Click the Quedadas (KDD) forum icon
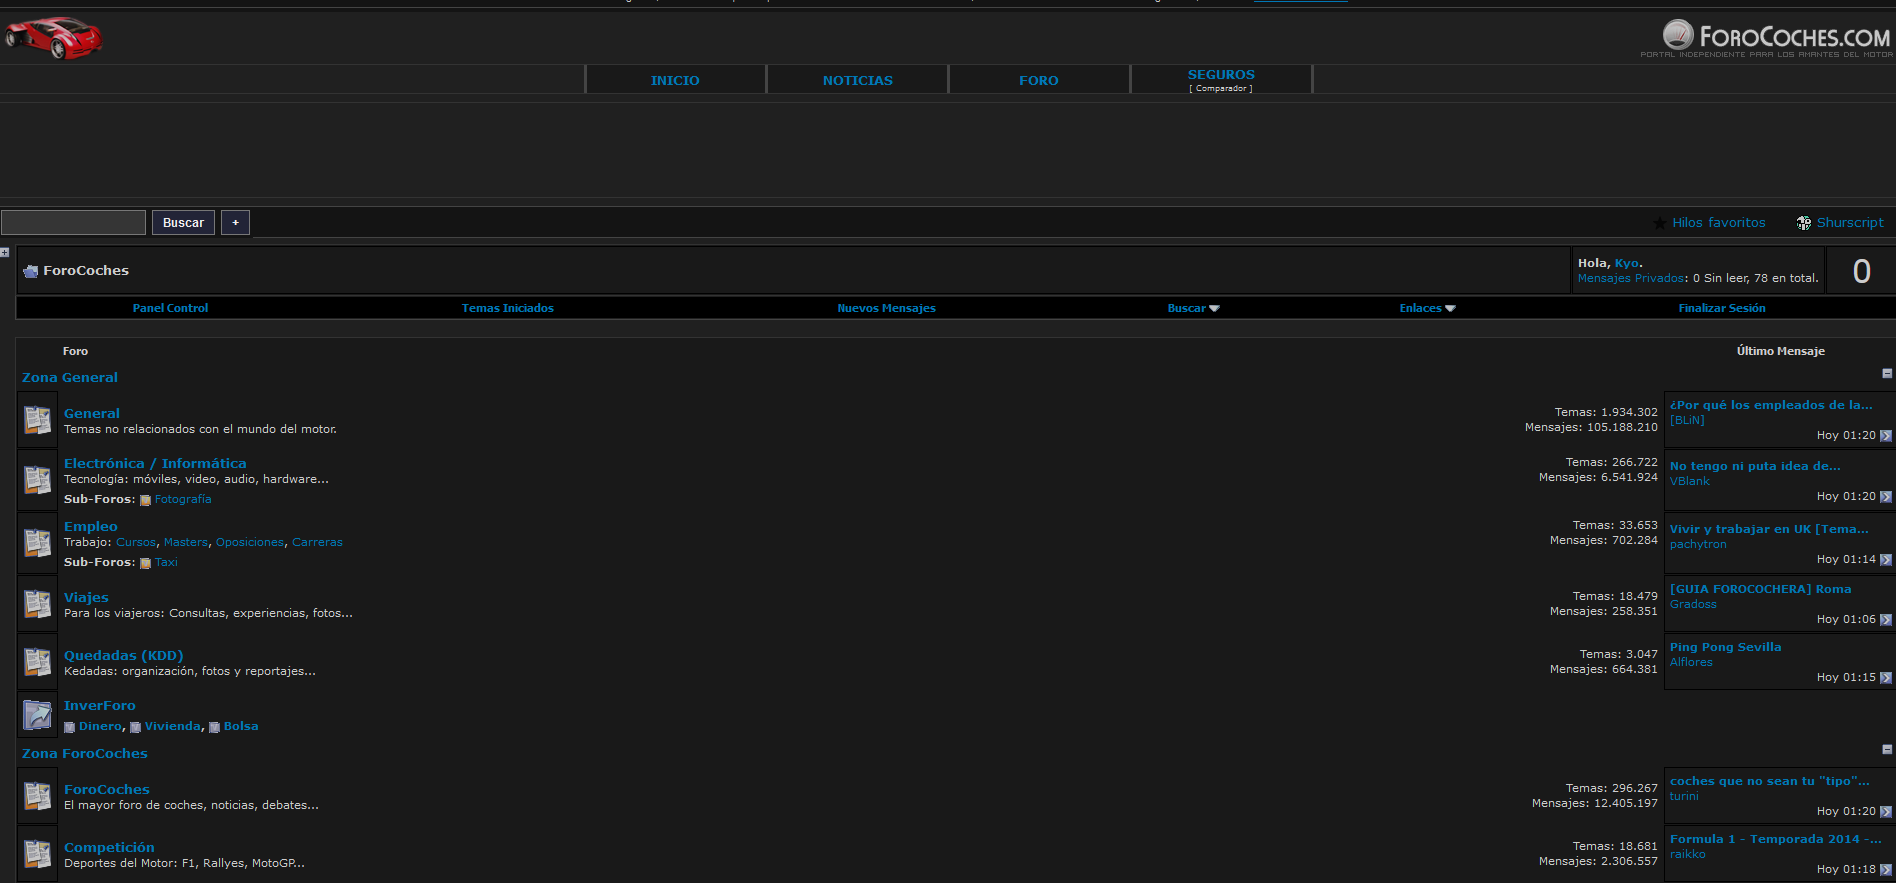Screen dimensions: 1896x883 point(38,662)
